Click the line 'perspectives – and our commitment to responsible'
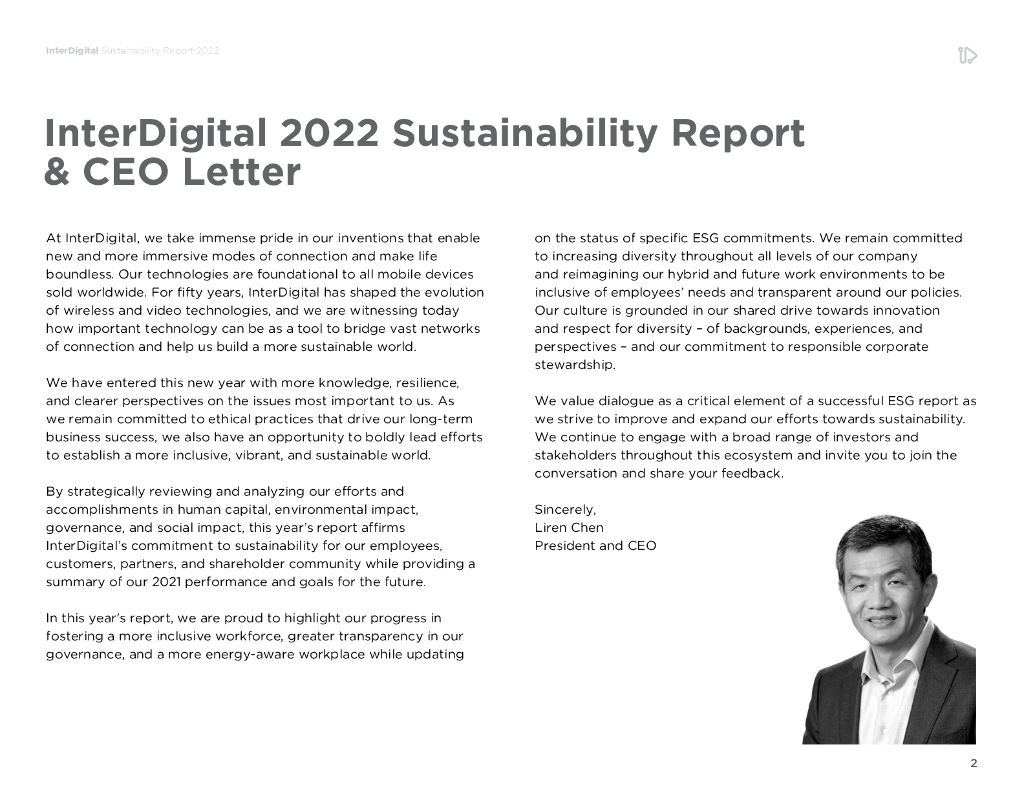The width and height of the screenshot is (1024, 791). [x=731, y=346]
